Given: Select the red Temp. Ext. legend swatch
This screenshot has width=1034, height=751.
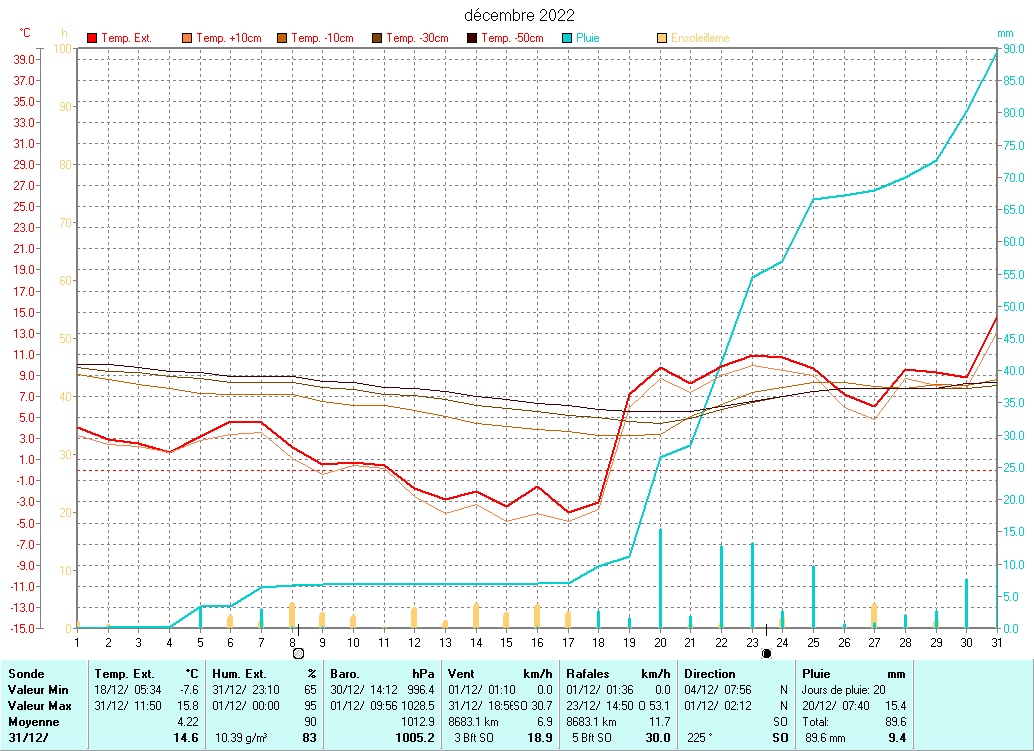Looking at the screenshot, I should [93, 39].
